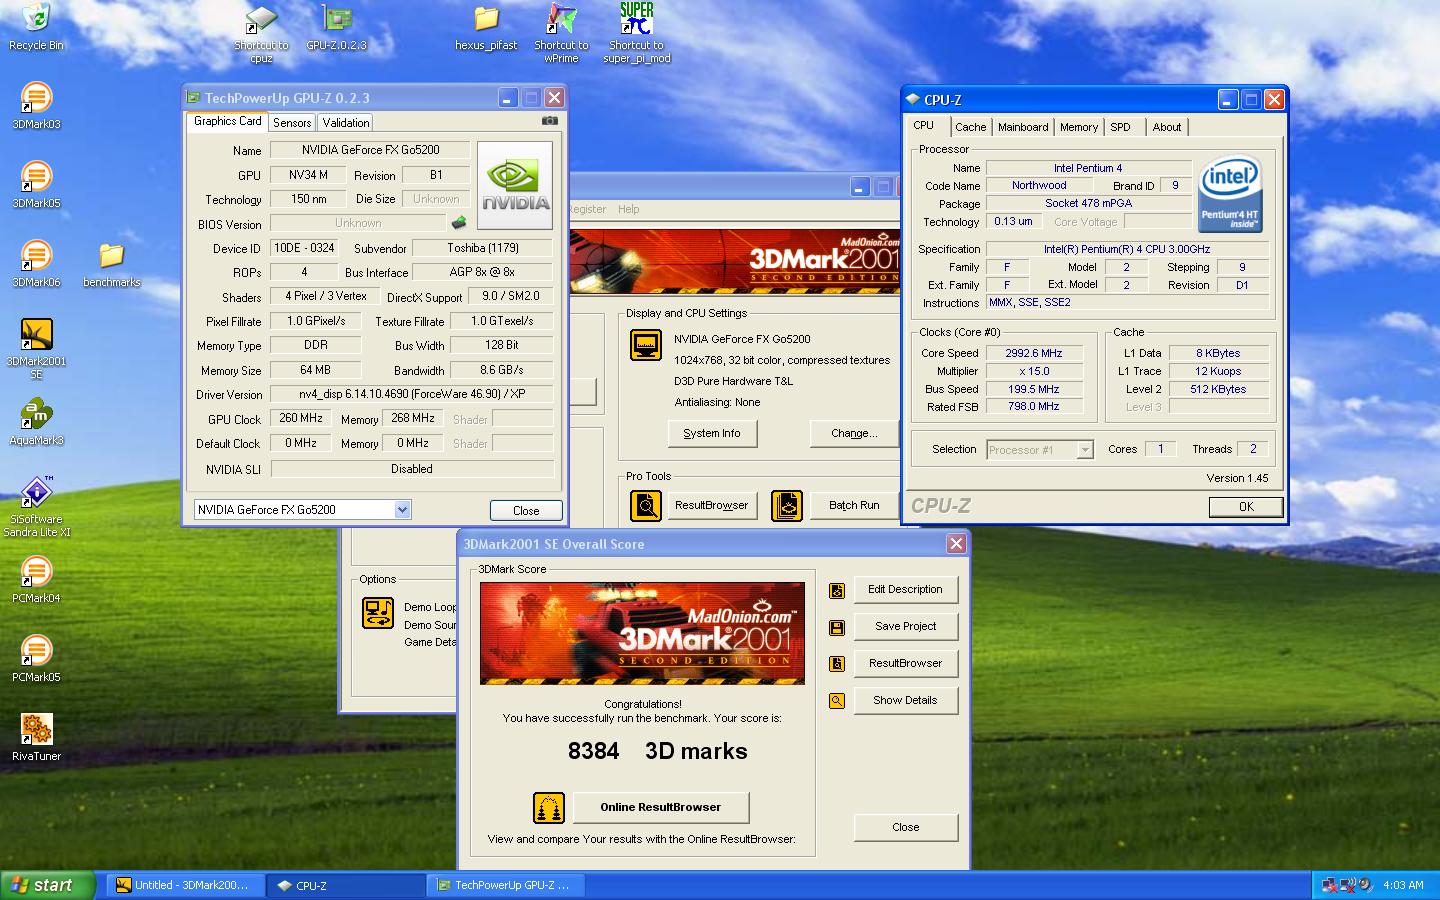Click the Online ResultBrowser yellow icon
The image size is (1440, 900).
point(549,807)
